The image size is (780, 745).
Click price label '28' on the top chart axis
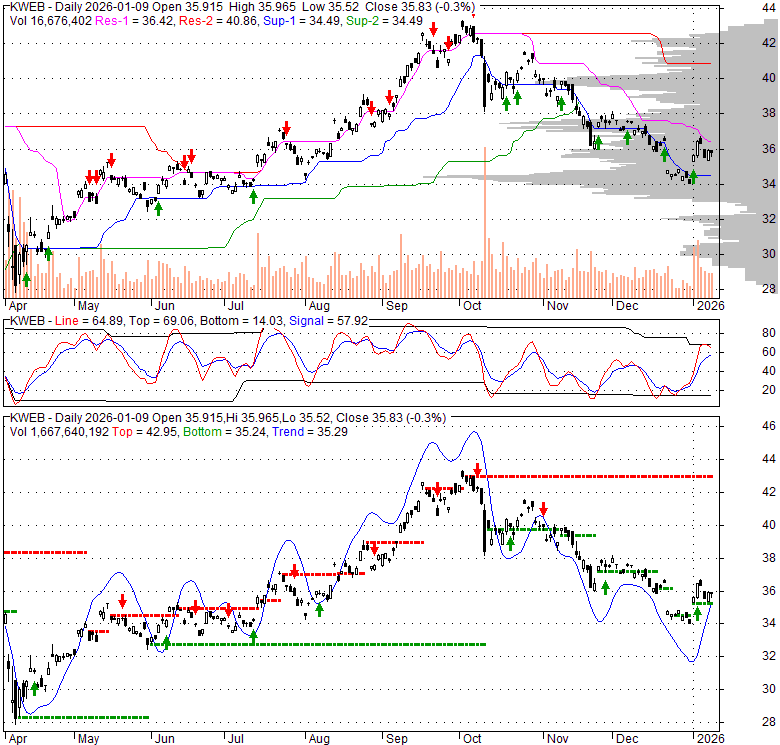[769, 288]
